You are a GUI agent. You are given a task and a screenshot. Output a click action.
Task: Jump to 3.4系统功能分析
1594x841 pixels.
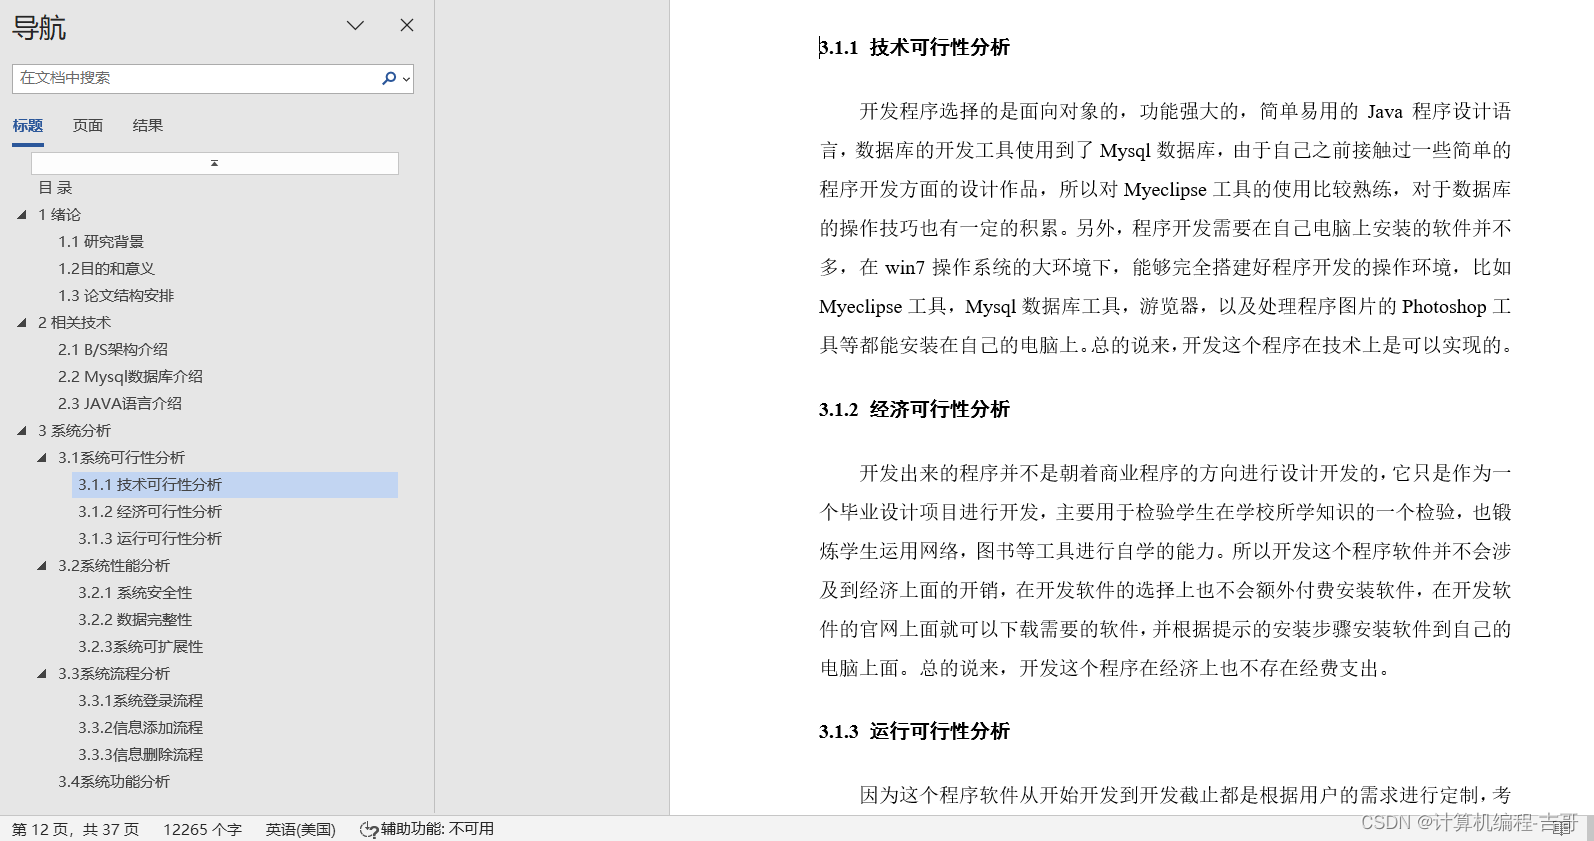tap(114, 782)
